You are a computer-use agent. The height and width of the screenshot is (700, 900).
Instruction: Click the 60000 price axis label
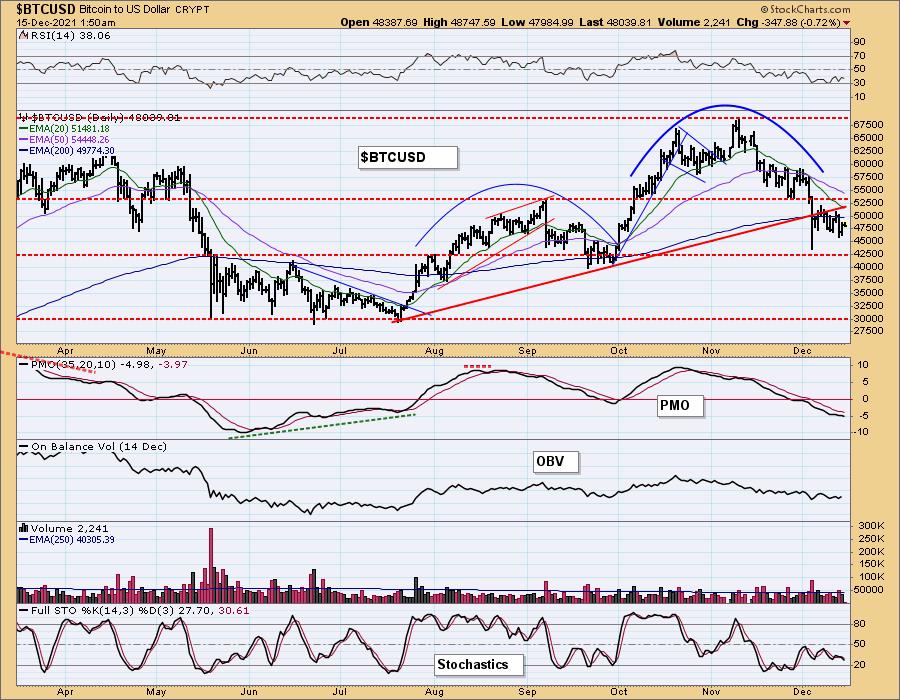868,164
